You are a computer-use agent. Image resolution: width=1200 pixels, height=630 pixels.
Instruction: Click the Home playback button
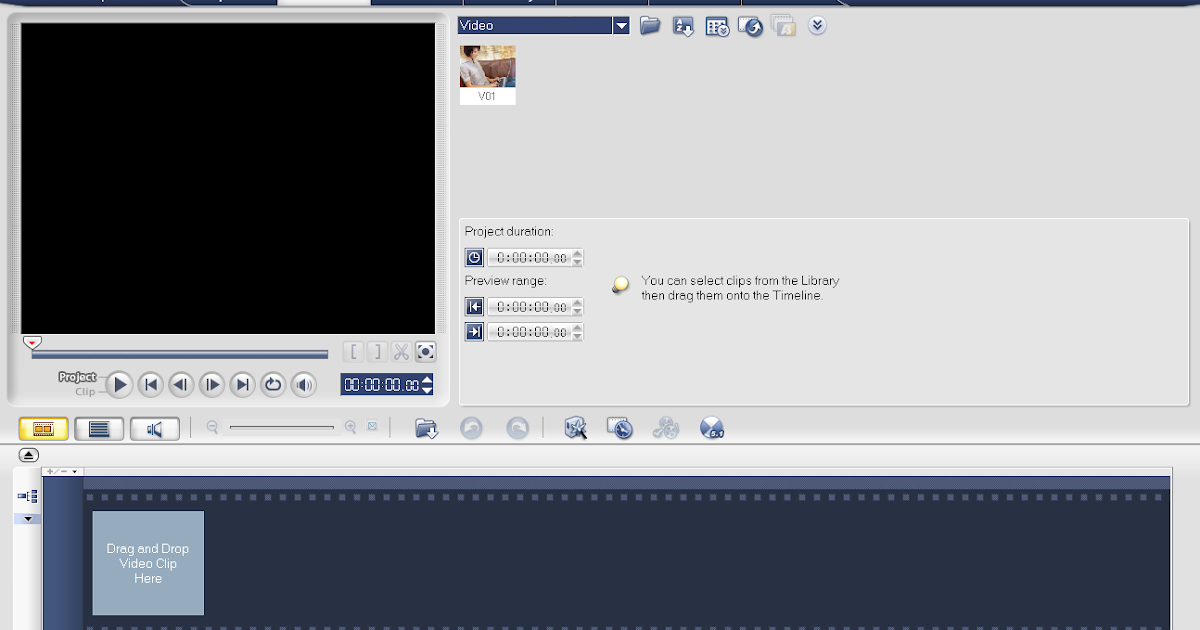coord(150,384)
